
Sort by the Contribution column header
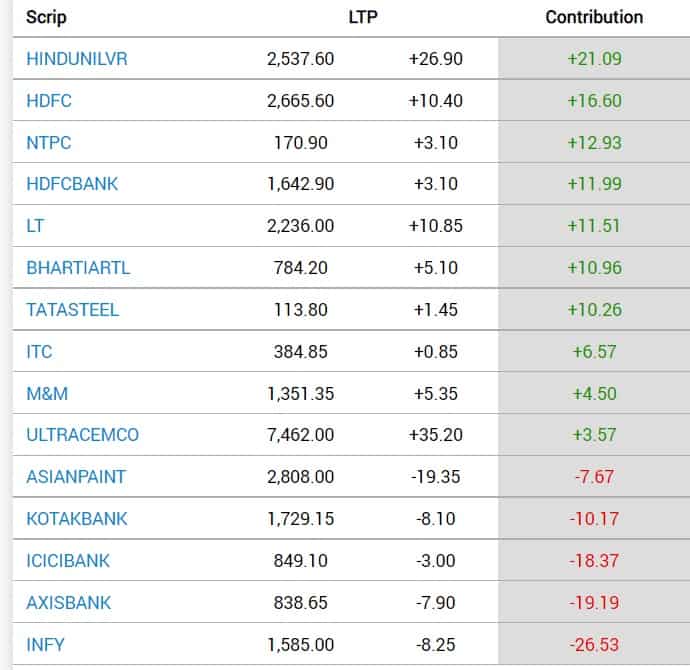pyautogui.click(x=594, y=17)
